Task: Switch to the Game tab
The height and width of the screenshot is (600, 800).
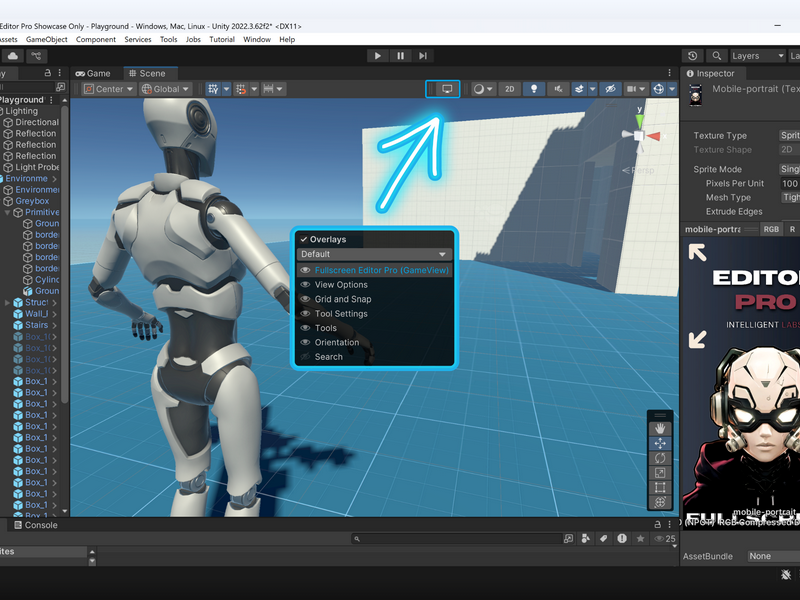Action: tap(93, 73)
